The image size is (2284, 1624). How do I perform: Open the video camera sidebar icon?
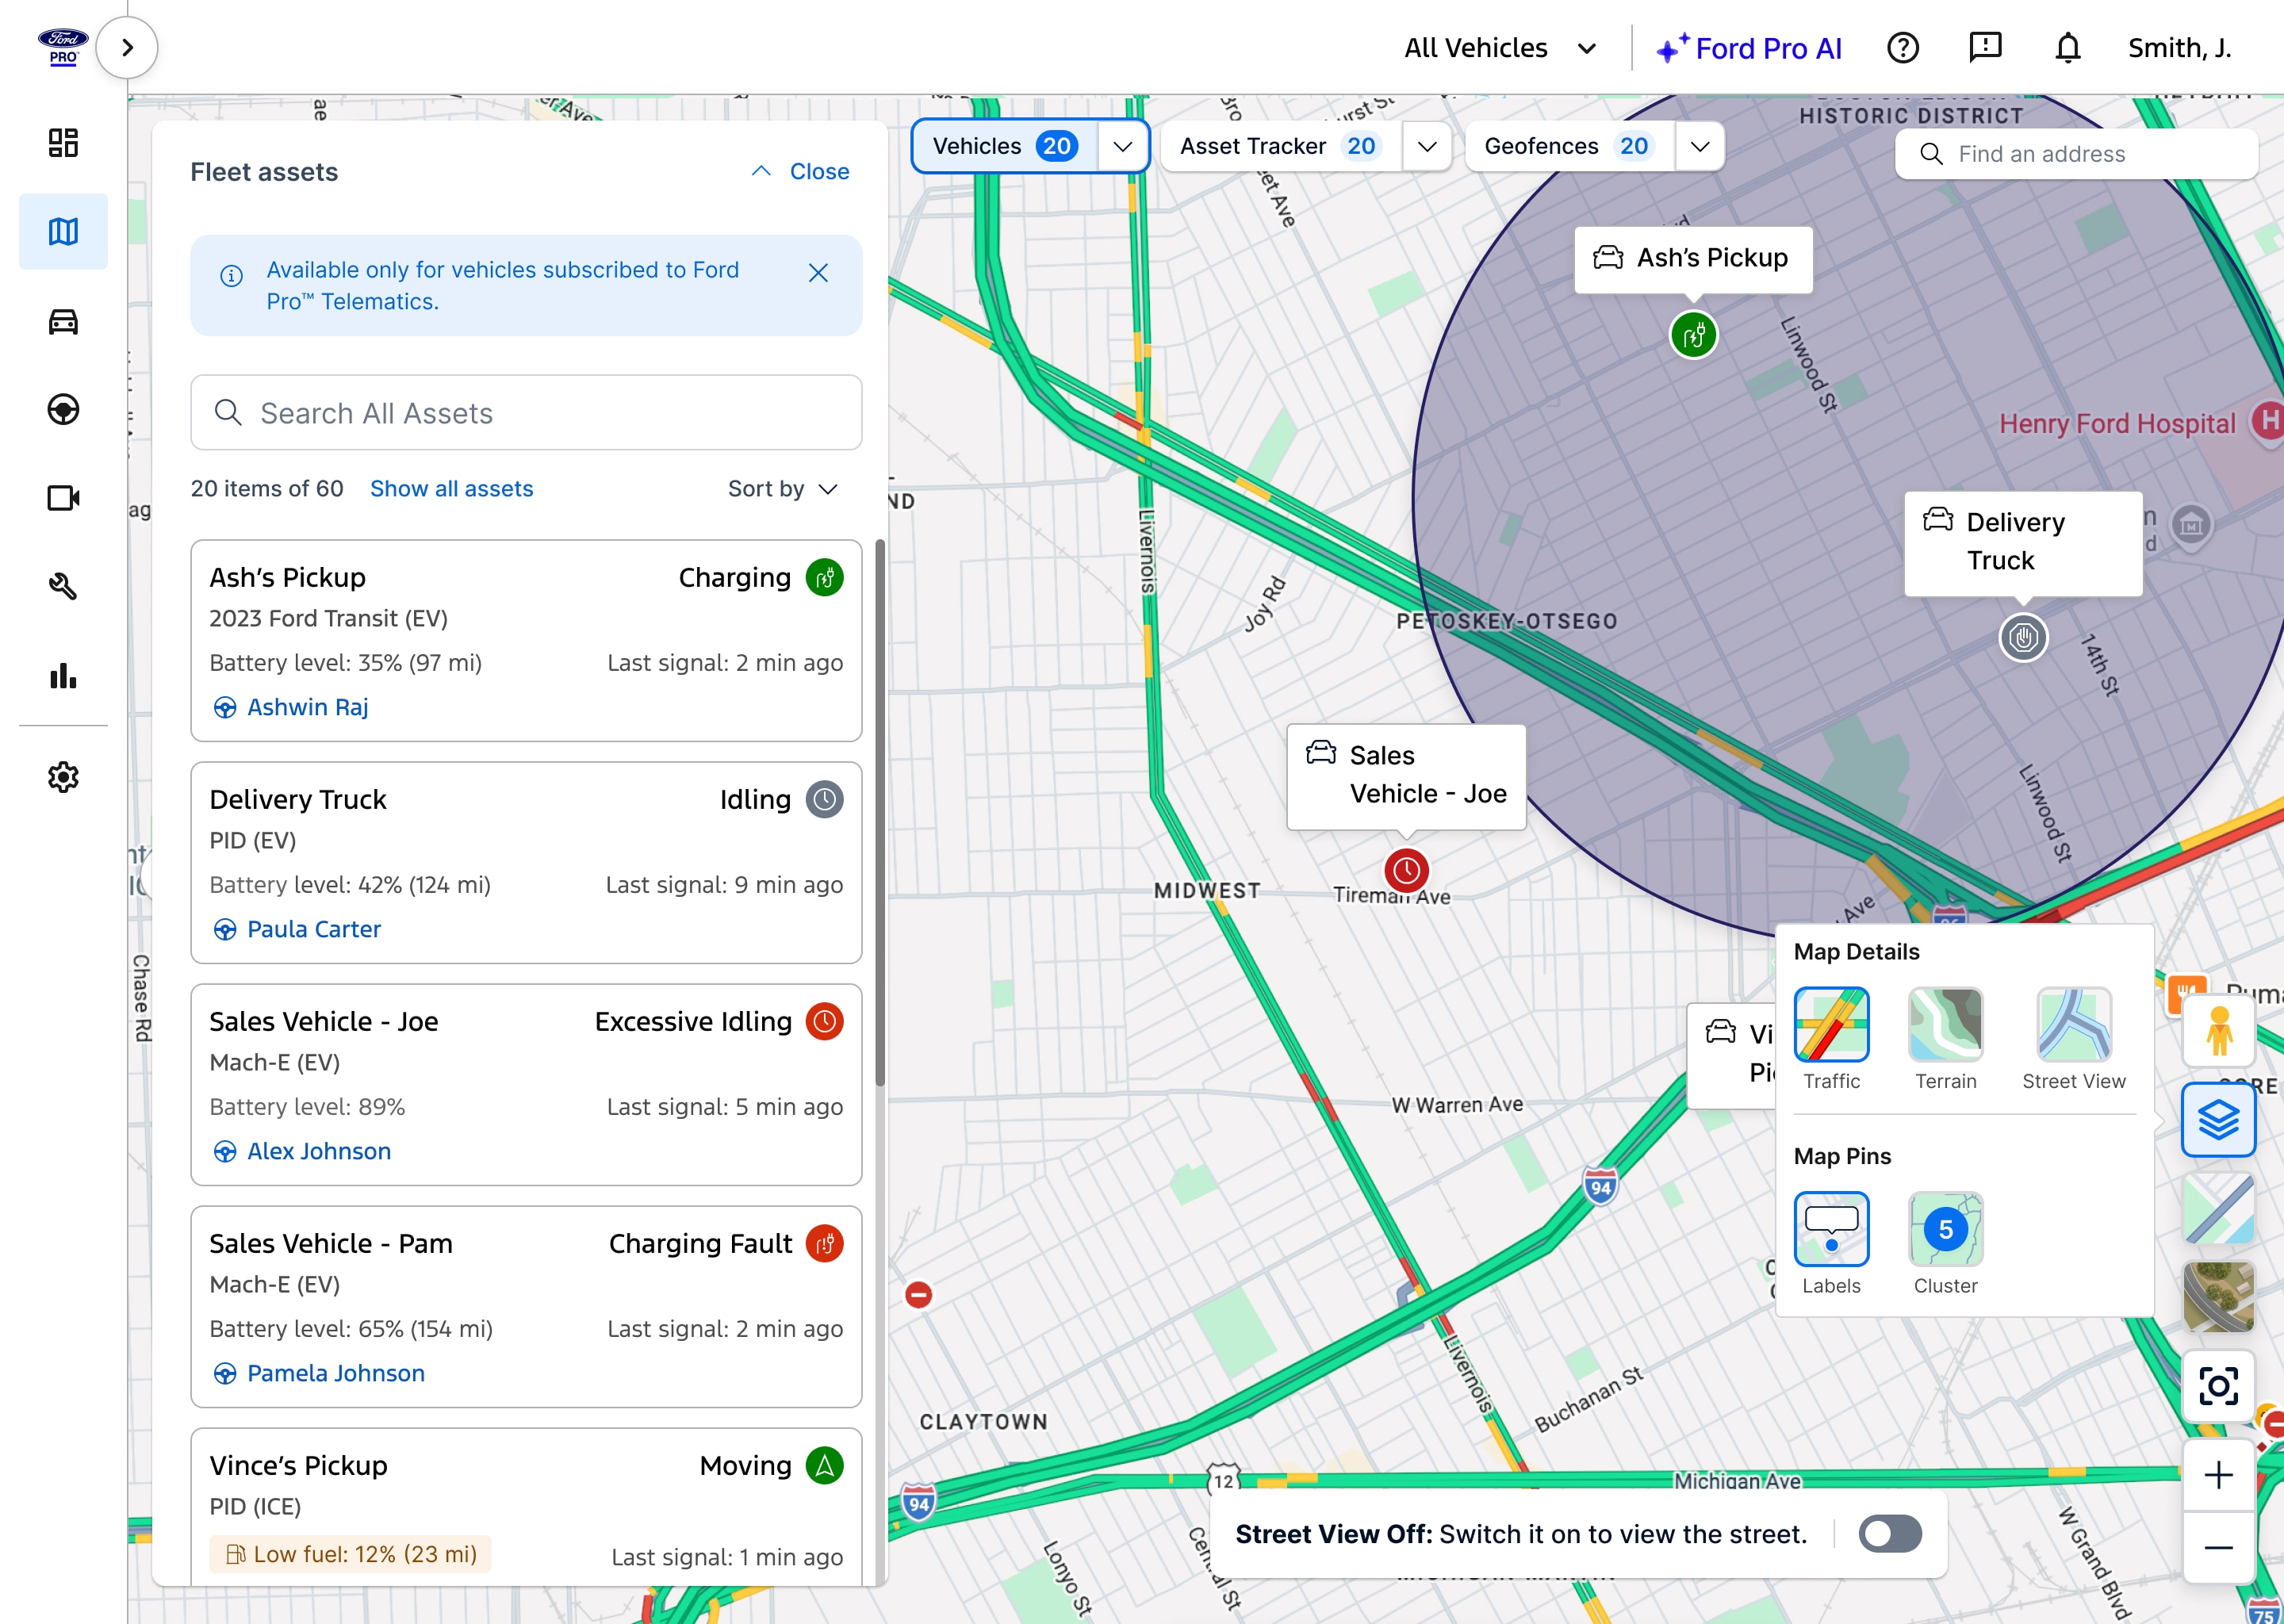[x=63, y=498]
